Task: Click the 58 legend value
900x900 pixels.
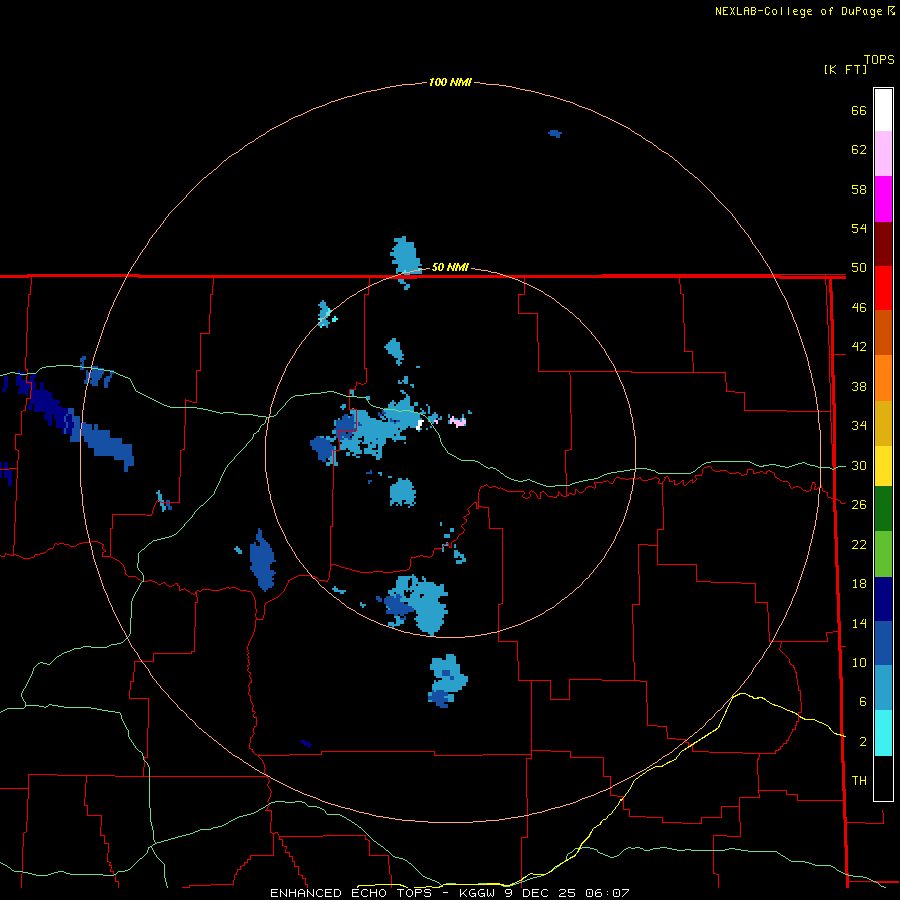Action: click(859, 189)
